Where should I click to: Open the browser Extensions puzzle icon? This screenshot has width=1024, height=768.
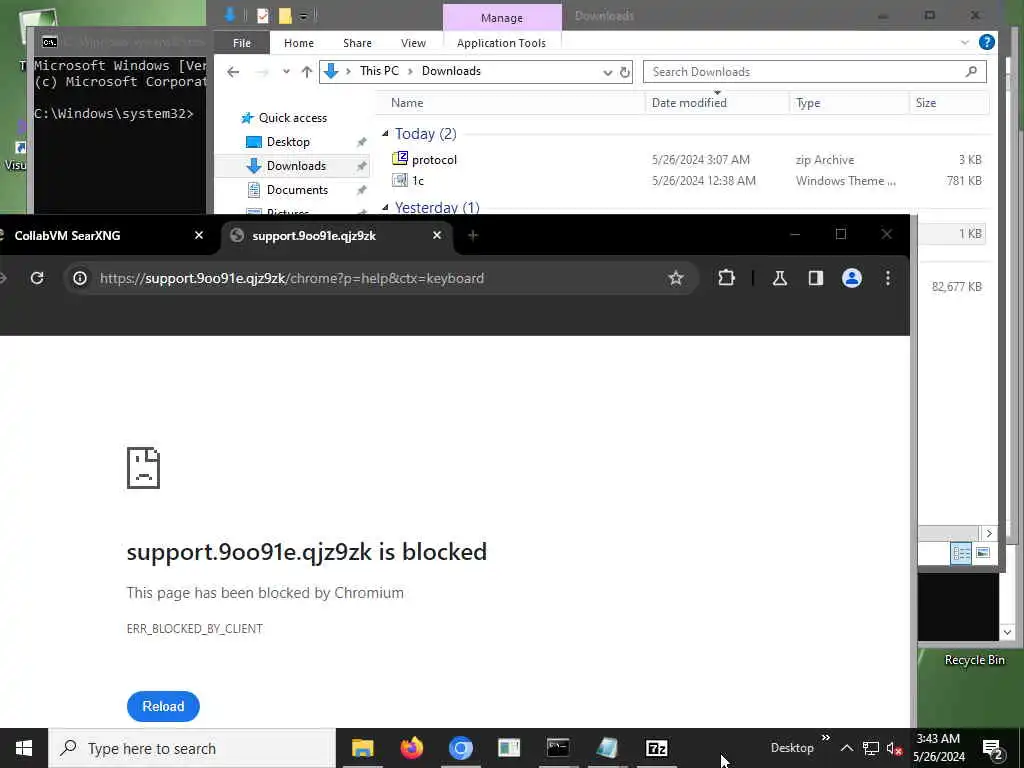coord(726,278)
